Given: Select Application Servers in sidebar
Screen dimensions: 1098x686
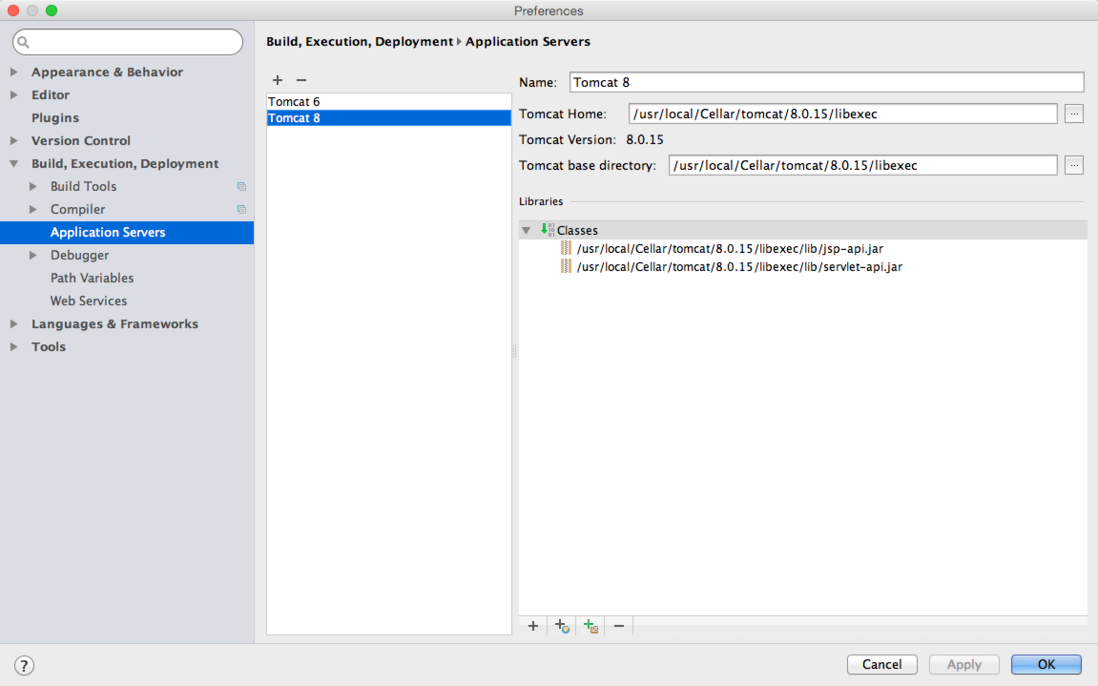Looking at the screenshot, I should click(127, 232).
